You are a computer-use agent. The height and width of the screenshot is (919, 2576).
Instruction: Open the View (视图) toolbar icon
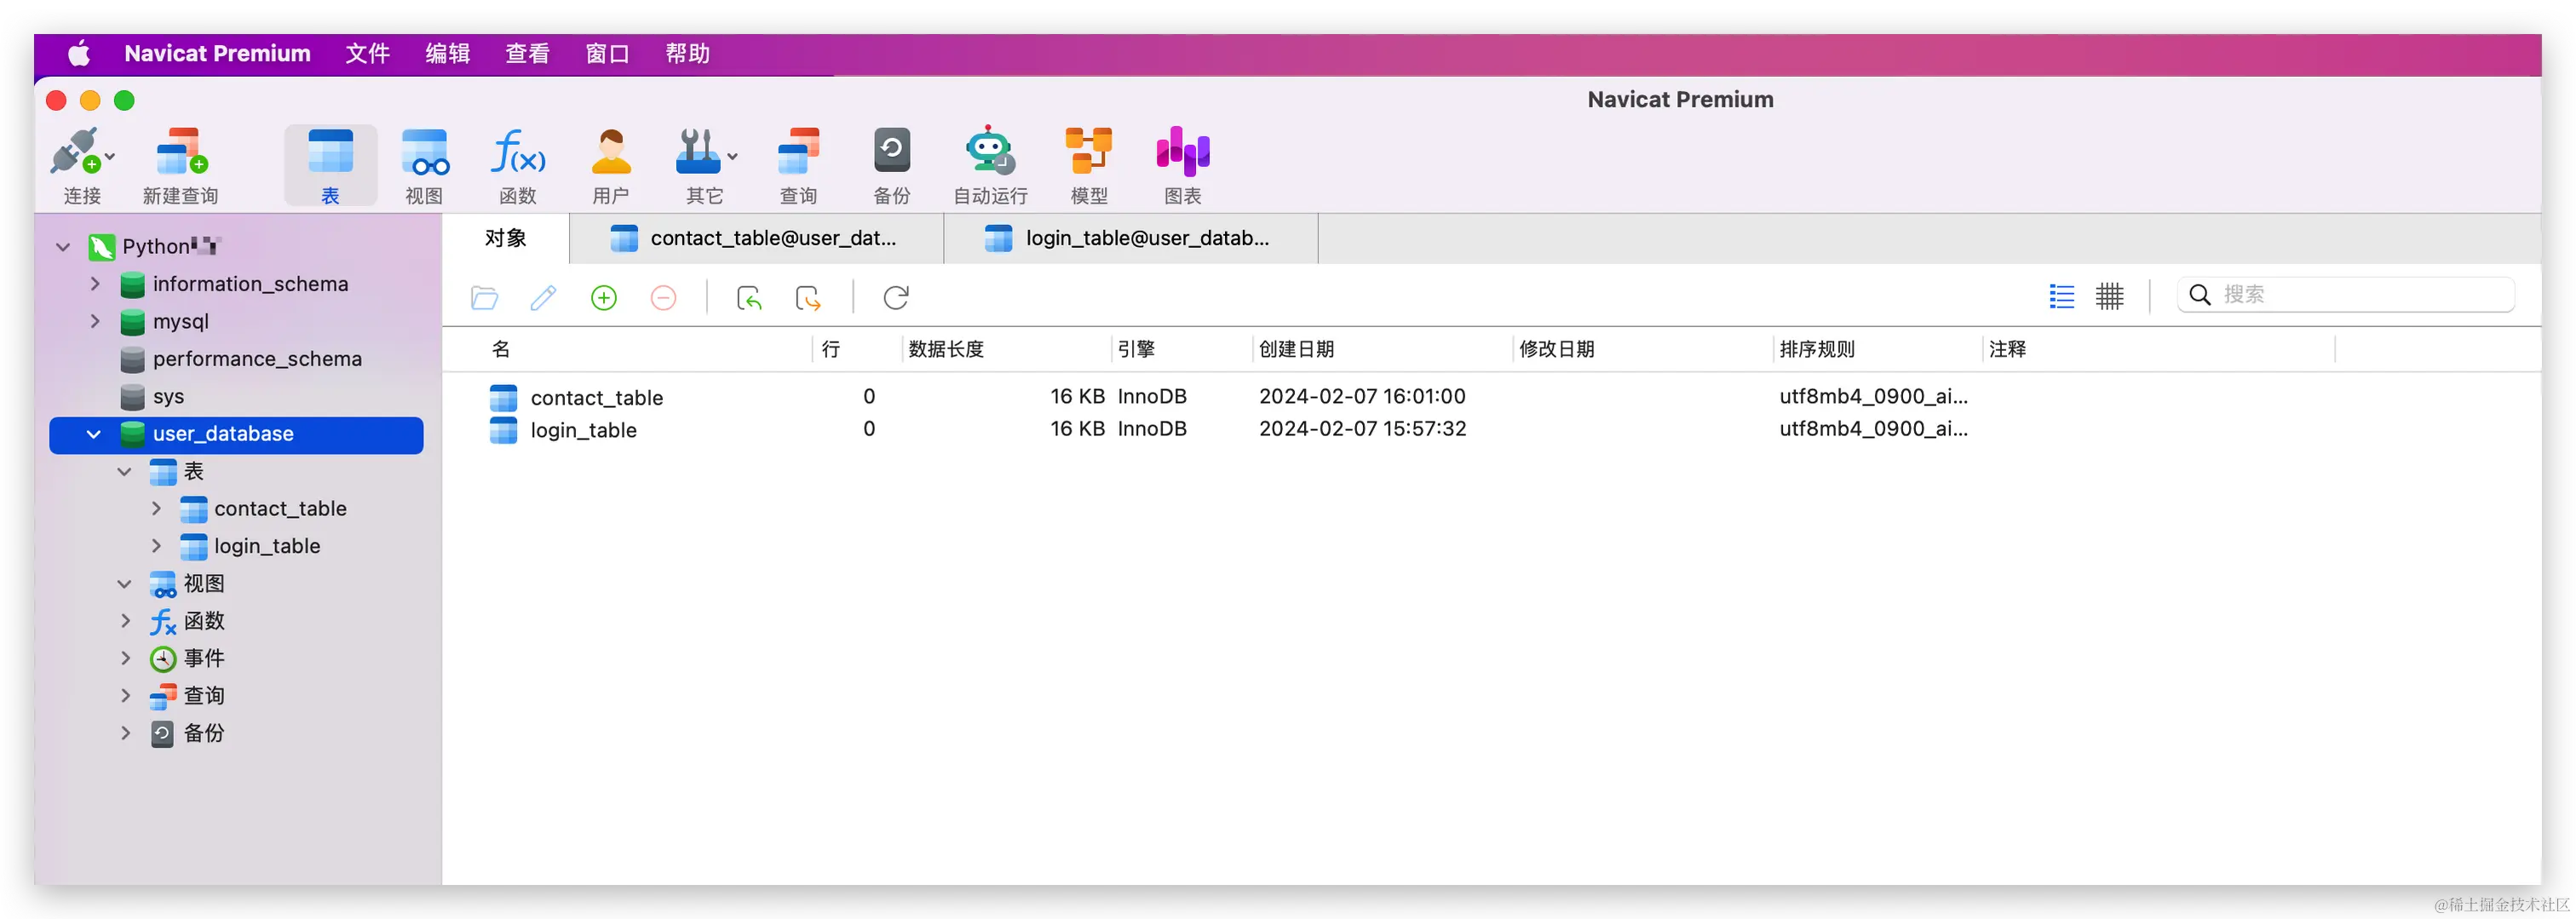(x=424, y=152)
